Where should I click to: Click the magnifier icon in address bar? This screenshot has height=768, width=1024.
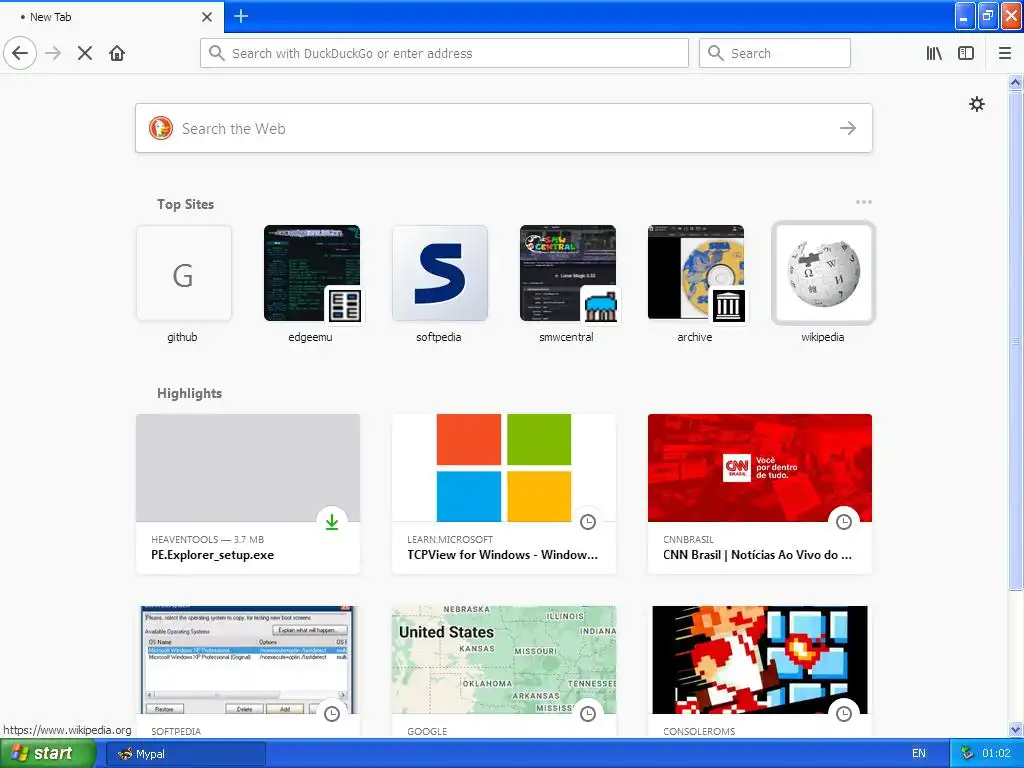click(x=217, y=53)
